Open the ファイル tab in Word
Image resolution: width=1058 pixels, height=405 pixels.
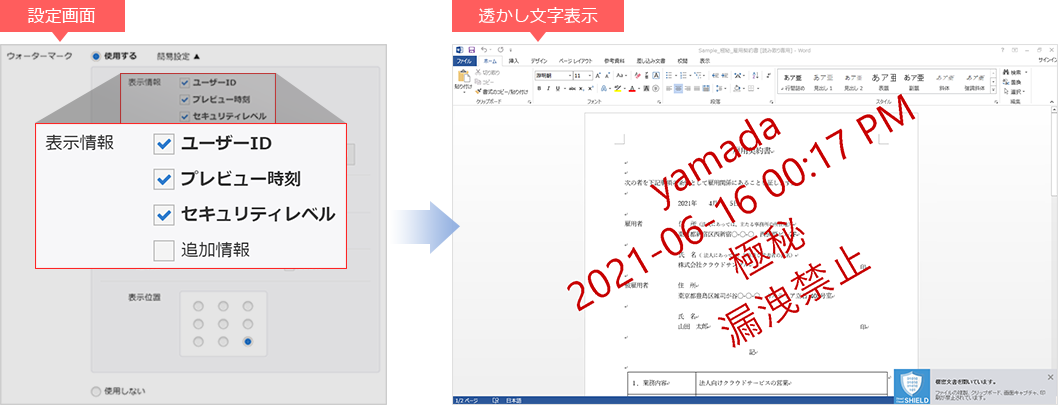(465, 61)
